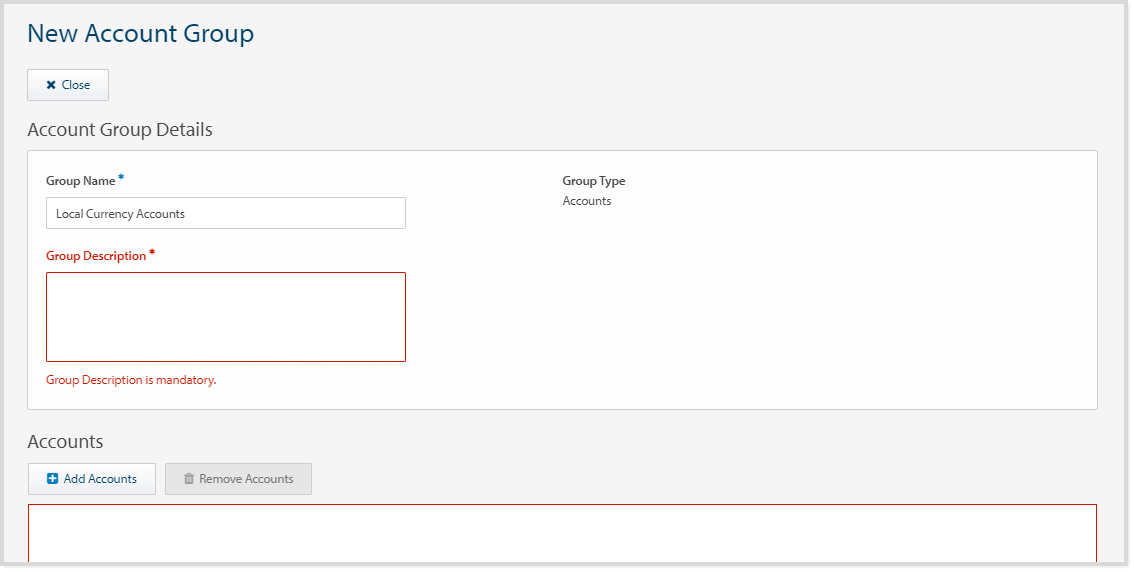
Task: Click the New Account Group page title
Action: [x=140, y=33]
